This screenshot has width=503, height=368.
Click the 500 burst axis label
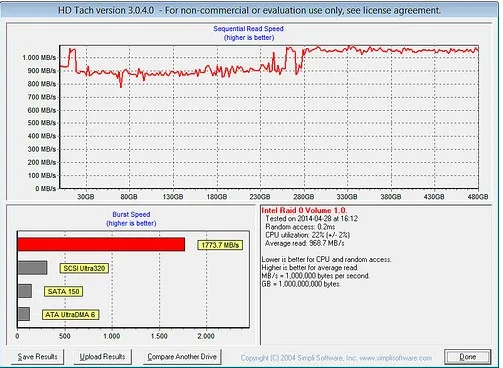[65, 336]
